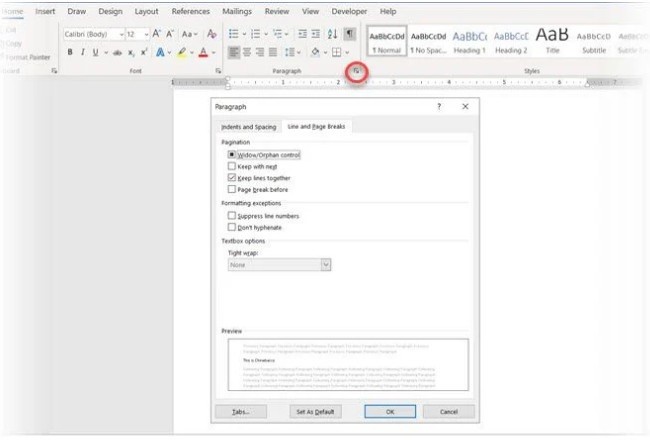Check Don't hyphenate

point(232,227)
